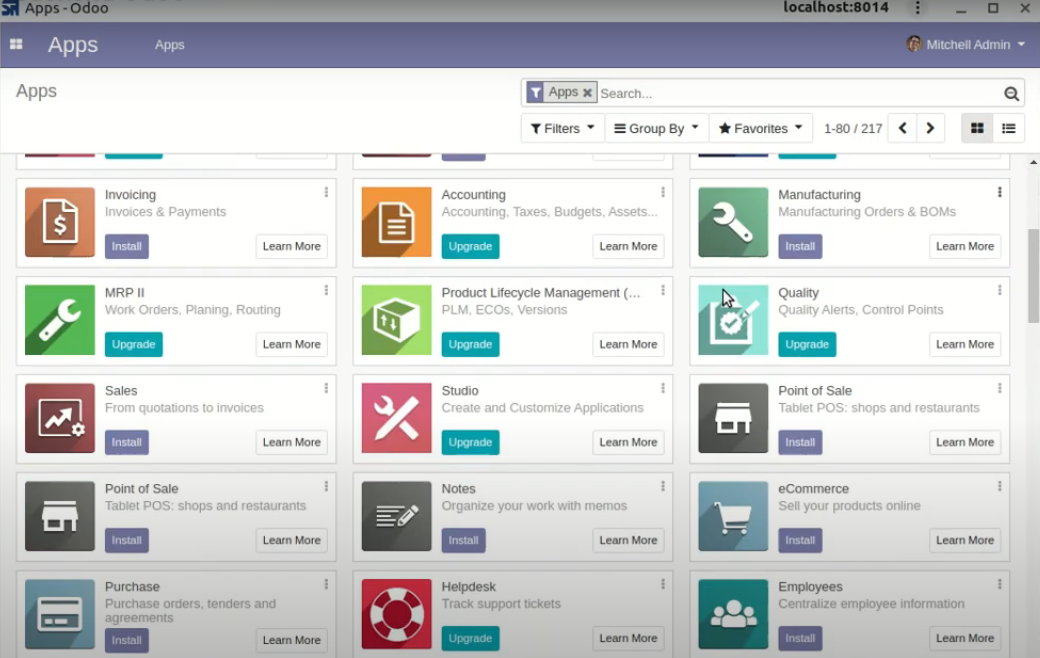Click the pager text 1-80 / 217
This screenshot has width=1040, height=658.
(853, 129)
